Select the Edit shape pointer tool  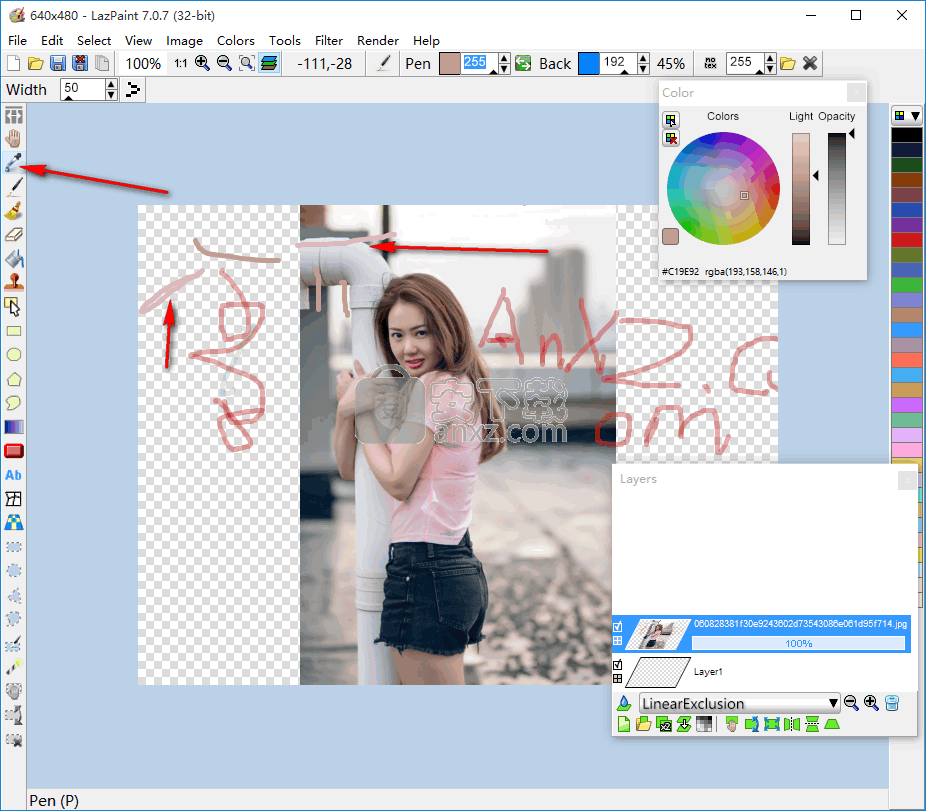(13, 307)
